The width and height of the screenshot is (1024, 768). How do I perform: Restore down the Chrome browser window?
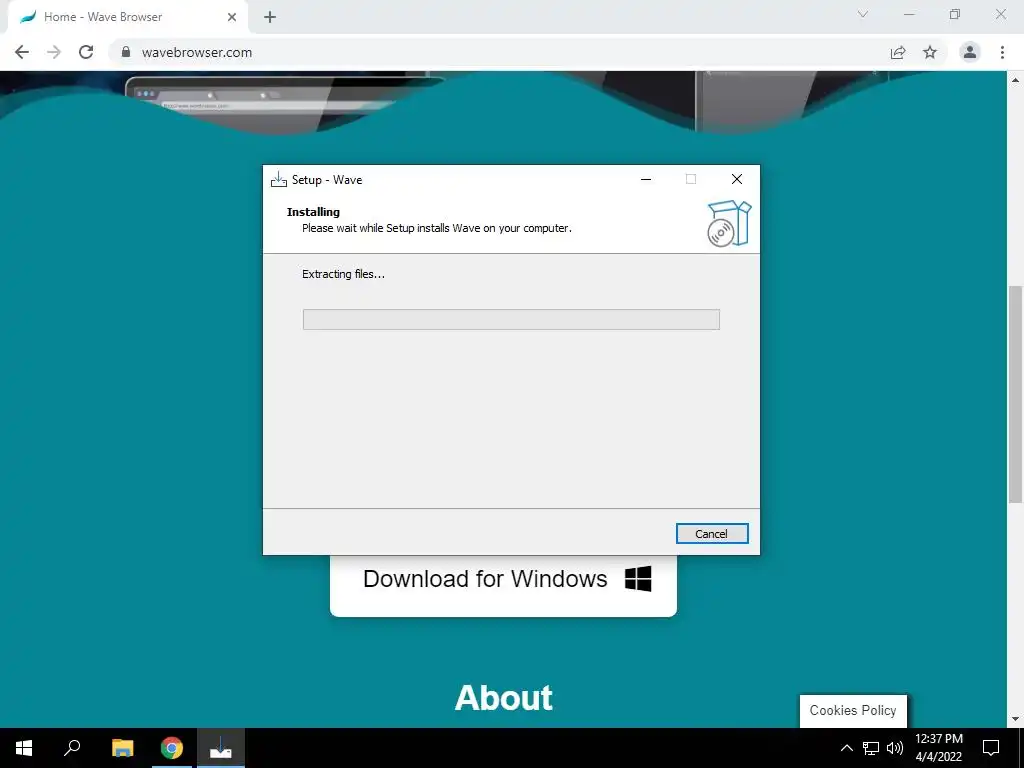point(955,14)
